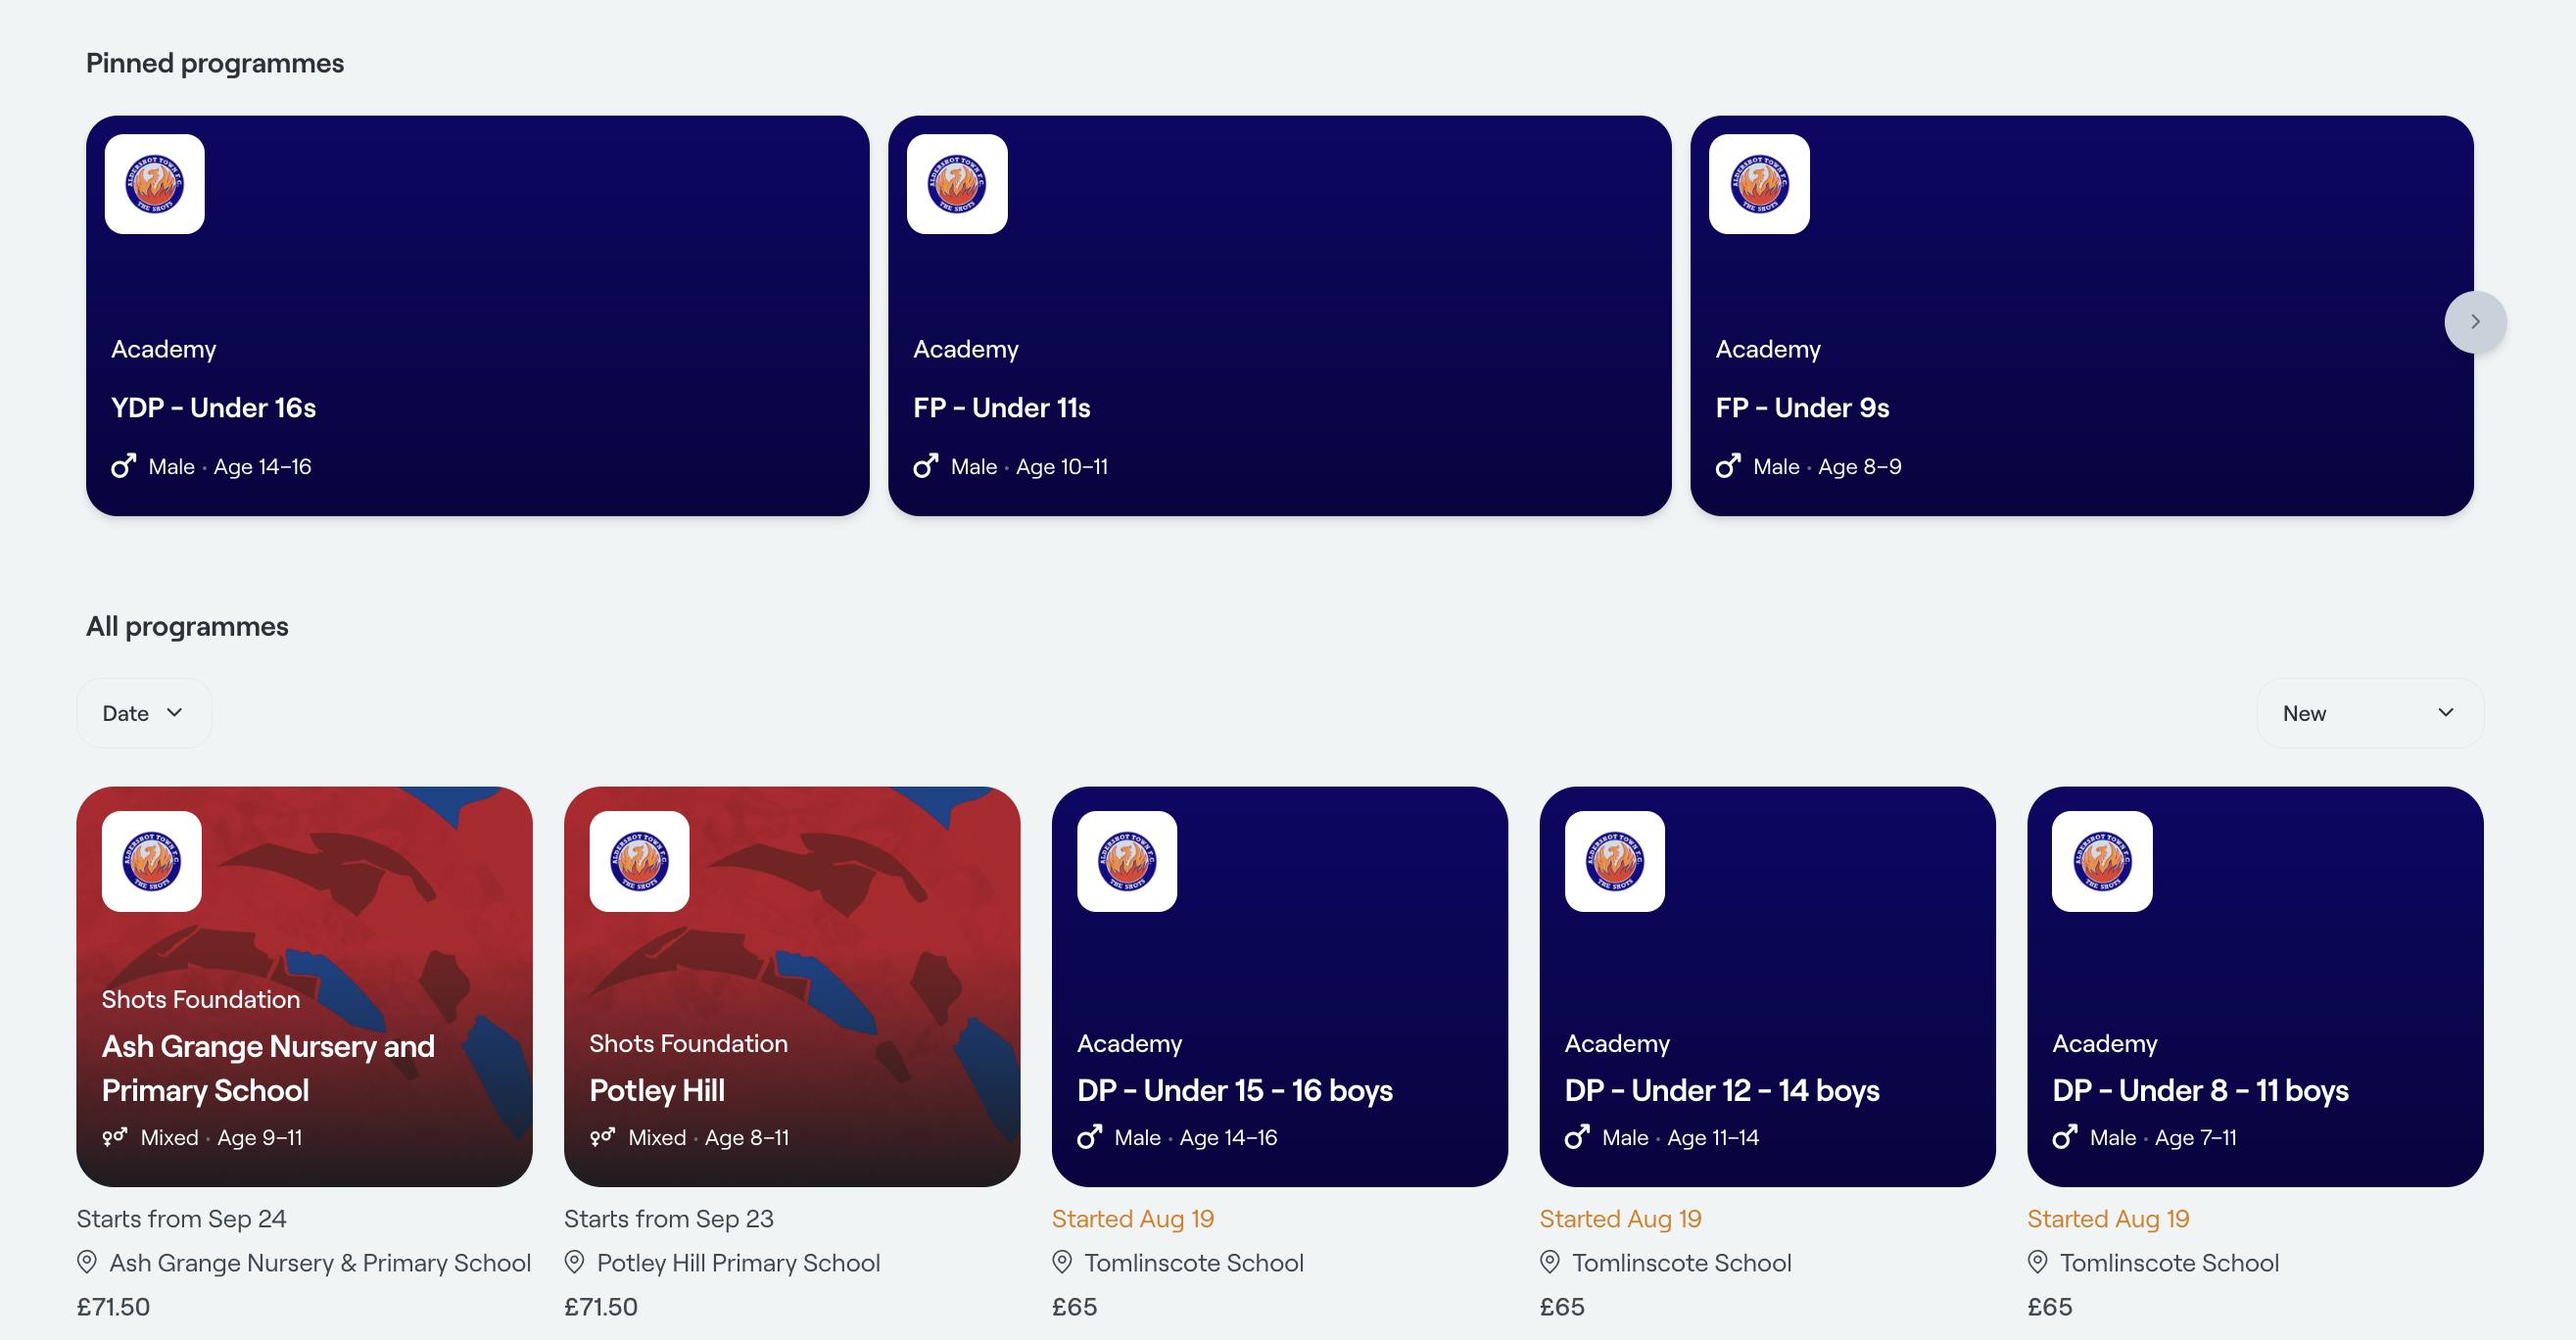
Task: Click the crest on DP Under 8 - 11 boys
Action: pos(2102,861)
